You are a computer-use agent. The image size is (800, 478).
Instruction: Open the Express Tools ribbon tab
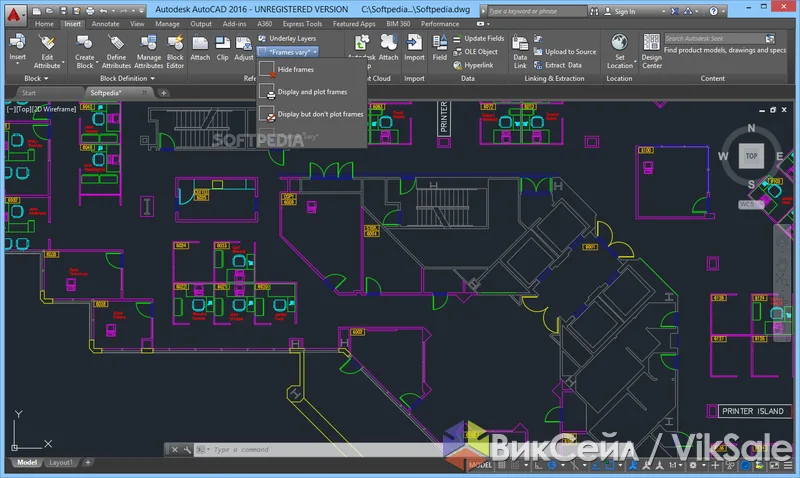coord(302,24)
